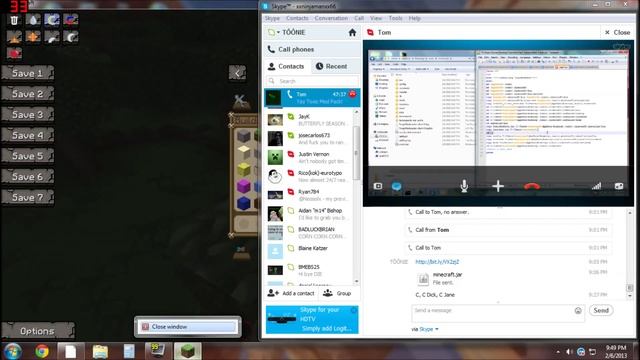Load Save 4 slot
The image size is (640, 360).
tap(28, 136)
